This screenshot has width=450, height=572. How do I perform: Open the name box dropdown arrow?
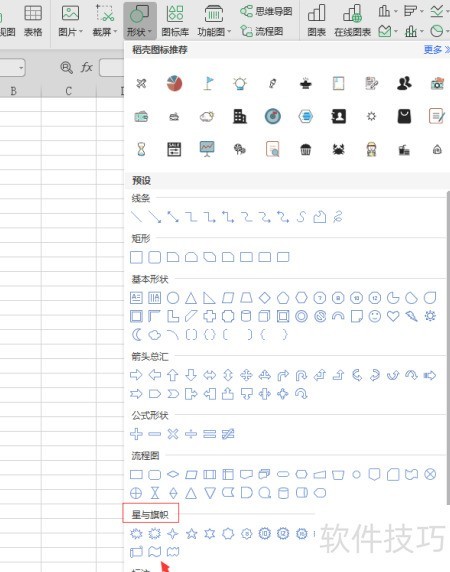(x=21, y=68)
